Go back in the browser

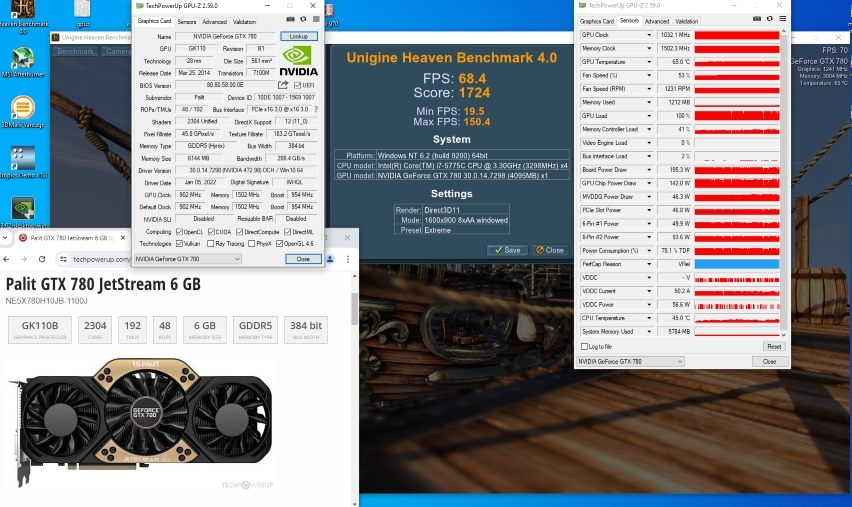coord(7,259)
